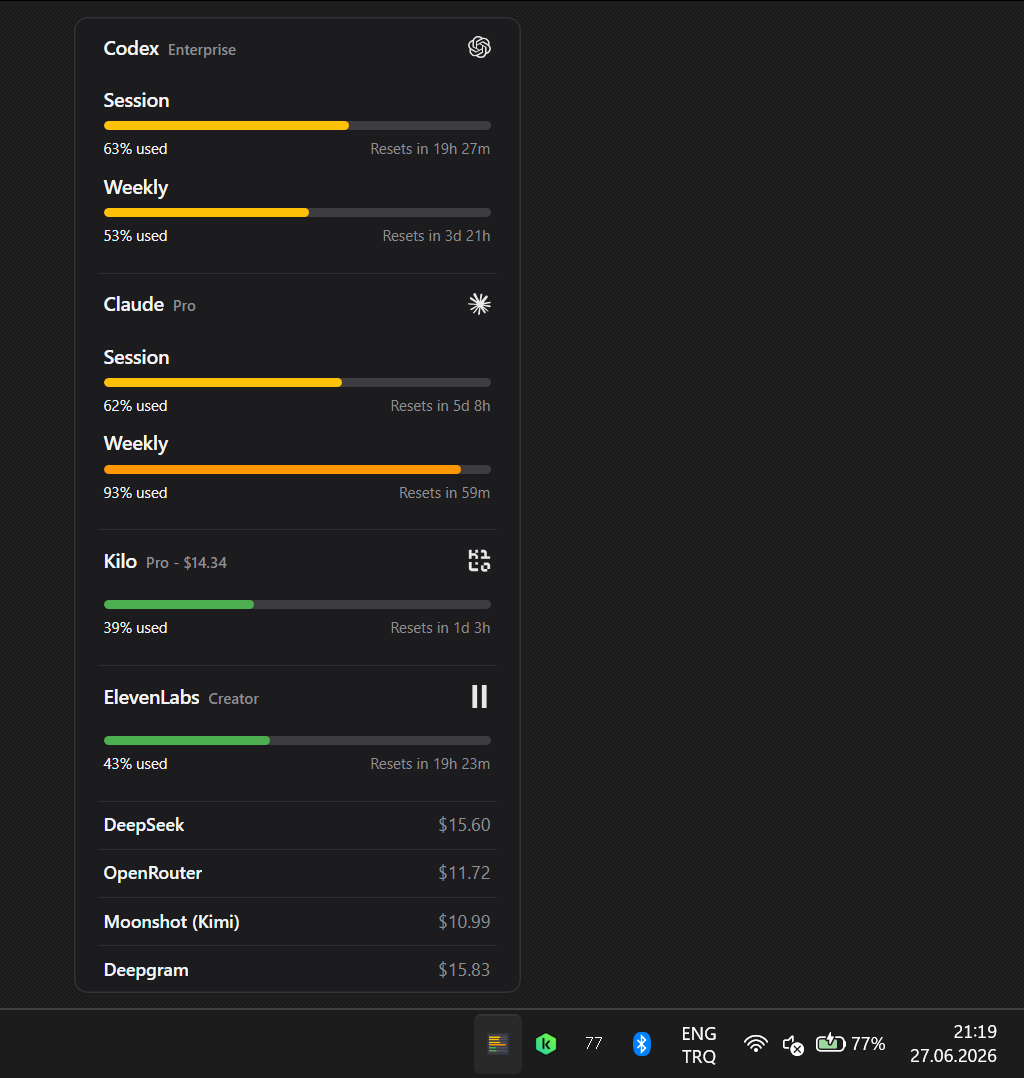The height and width of the screenshot is (1078, 1024).
Task: Click the 77 tray indicator
Action: pos(593,1044)
